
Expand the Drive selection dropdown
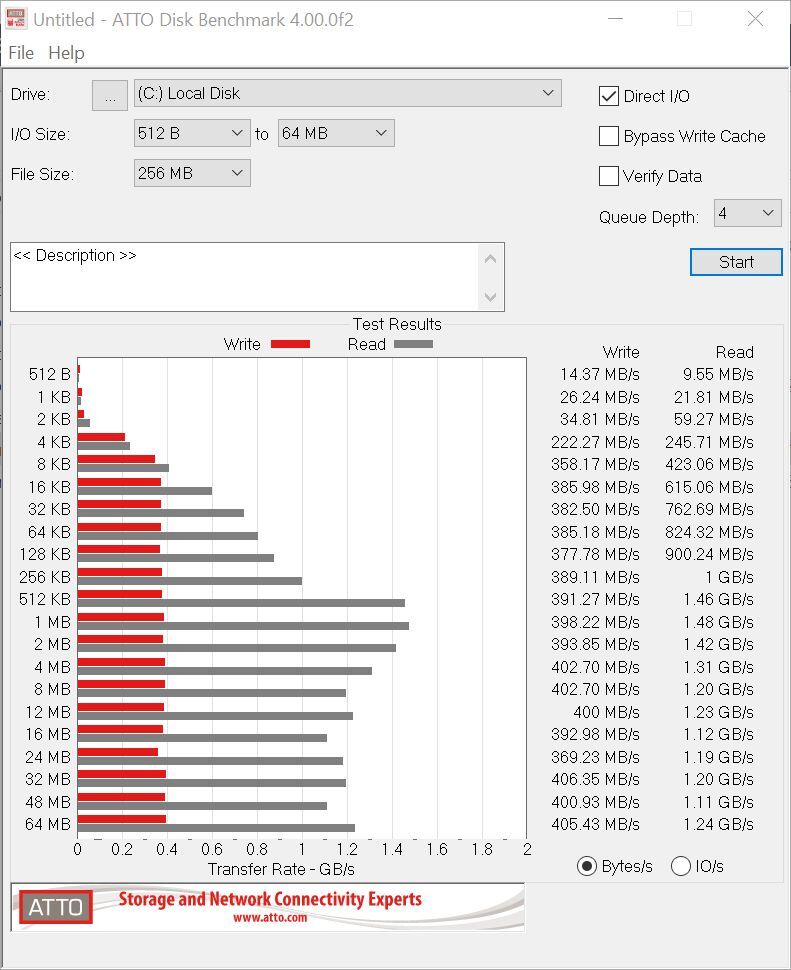[x=347, y=93]
